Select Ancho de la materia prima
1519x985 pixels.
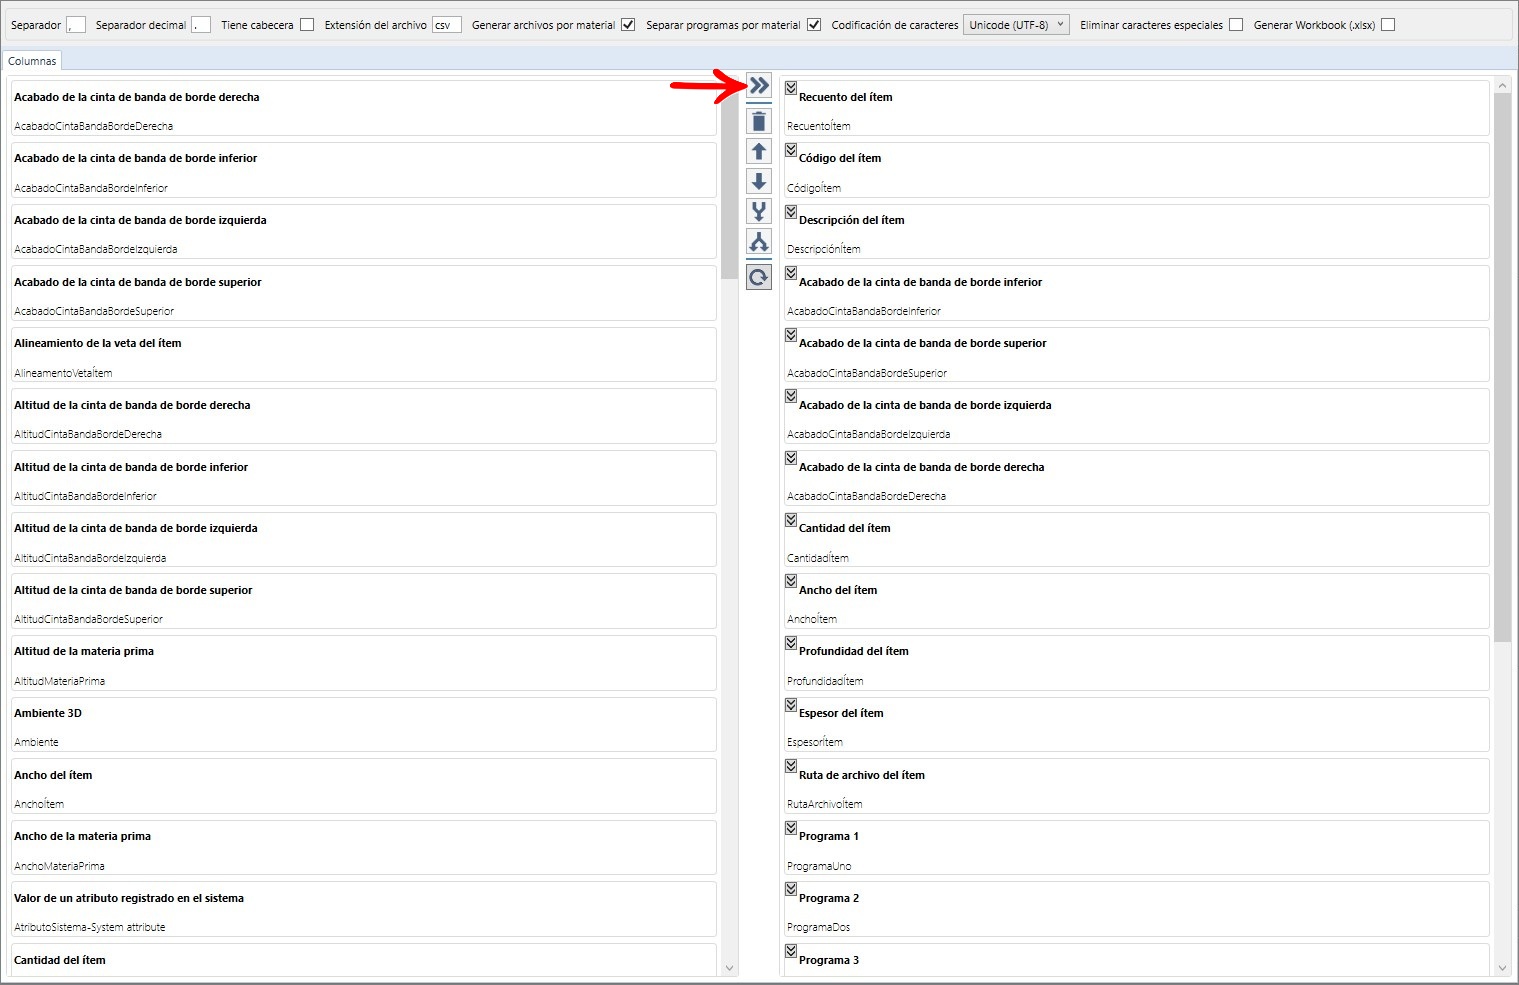tap(364, 848)
